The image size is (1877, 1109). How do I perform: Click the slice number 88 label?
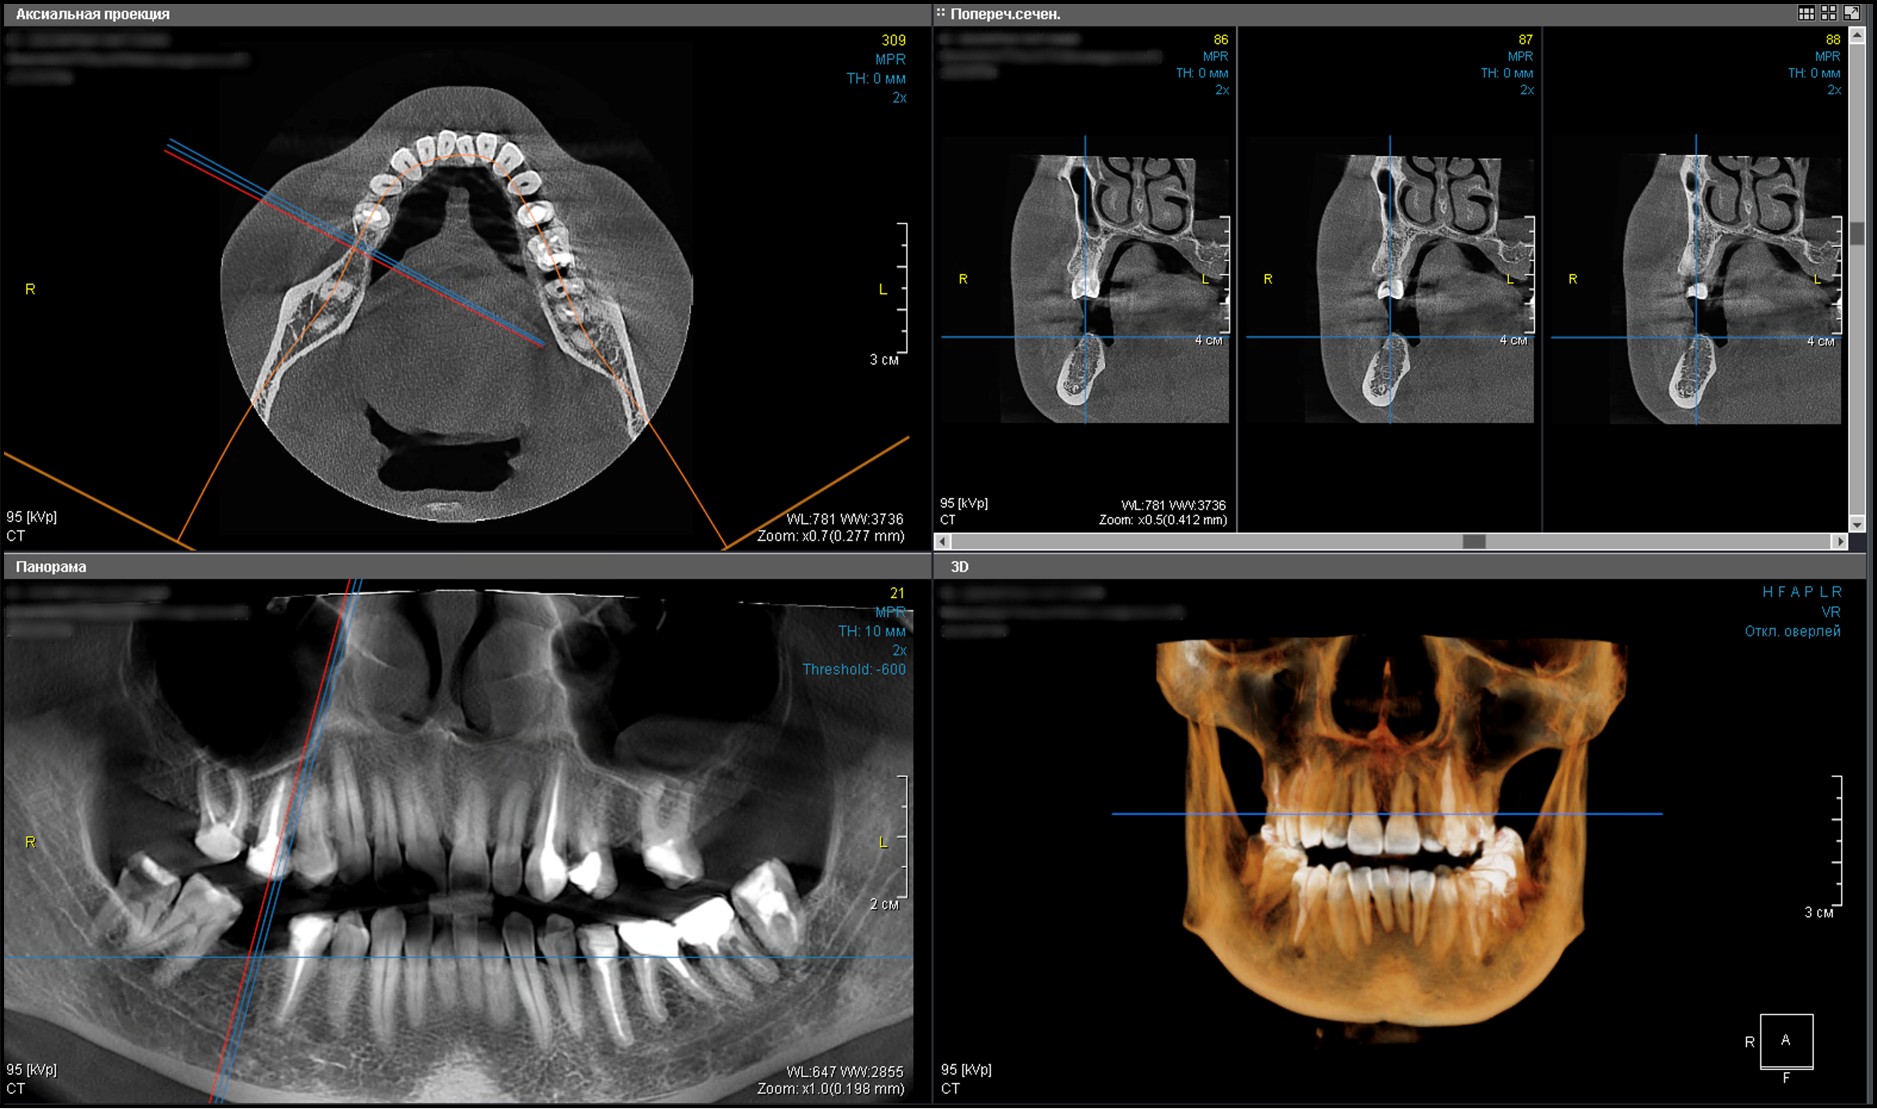(1832, 40)
